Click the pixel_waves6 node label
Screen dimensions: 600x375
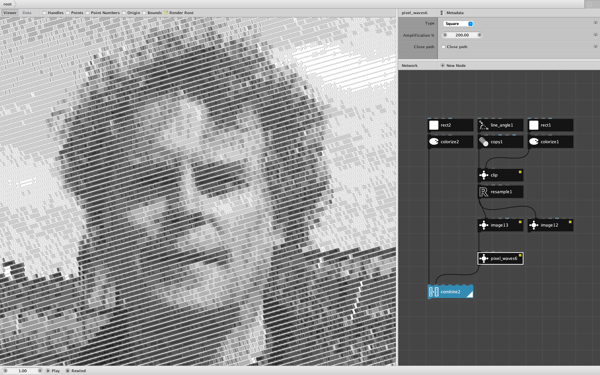(x=504, y=259)
